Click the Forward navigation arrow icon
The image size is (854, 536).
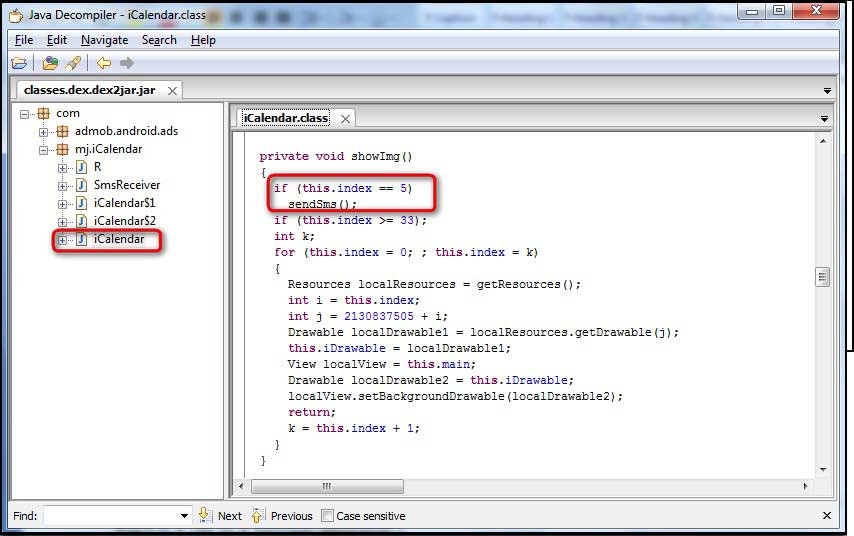point(127,64)
